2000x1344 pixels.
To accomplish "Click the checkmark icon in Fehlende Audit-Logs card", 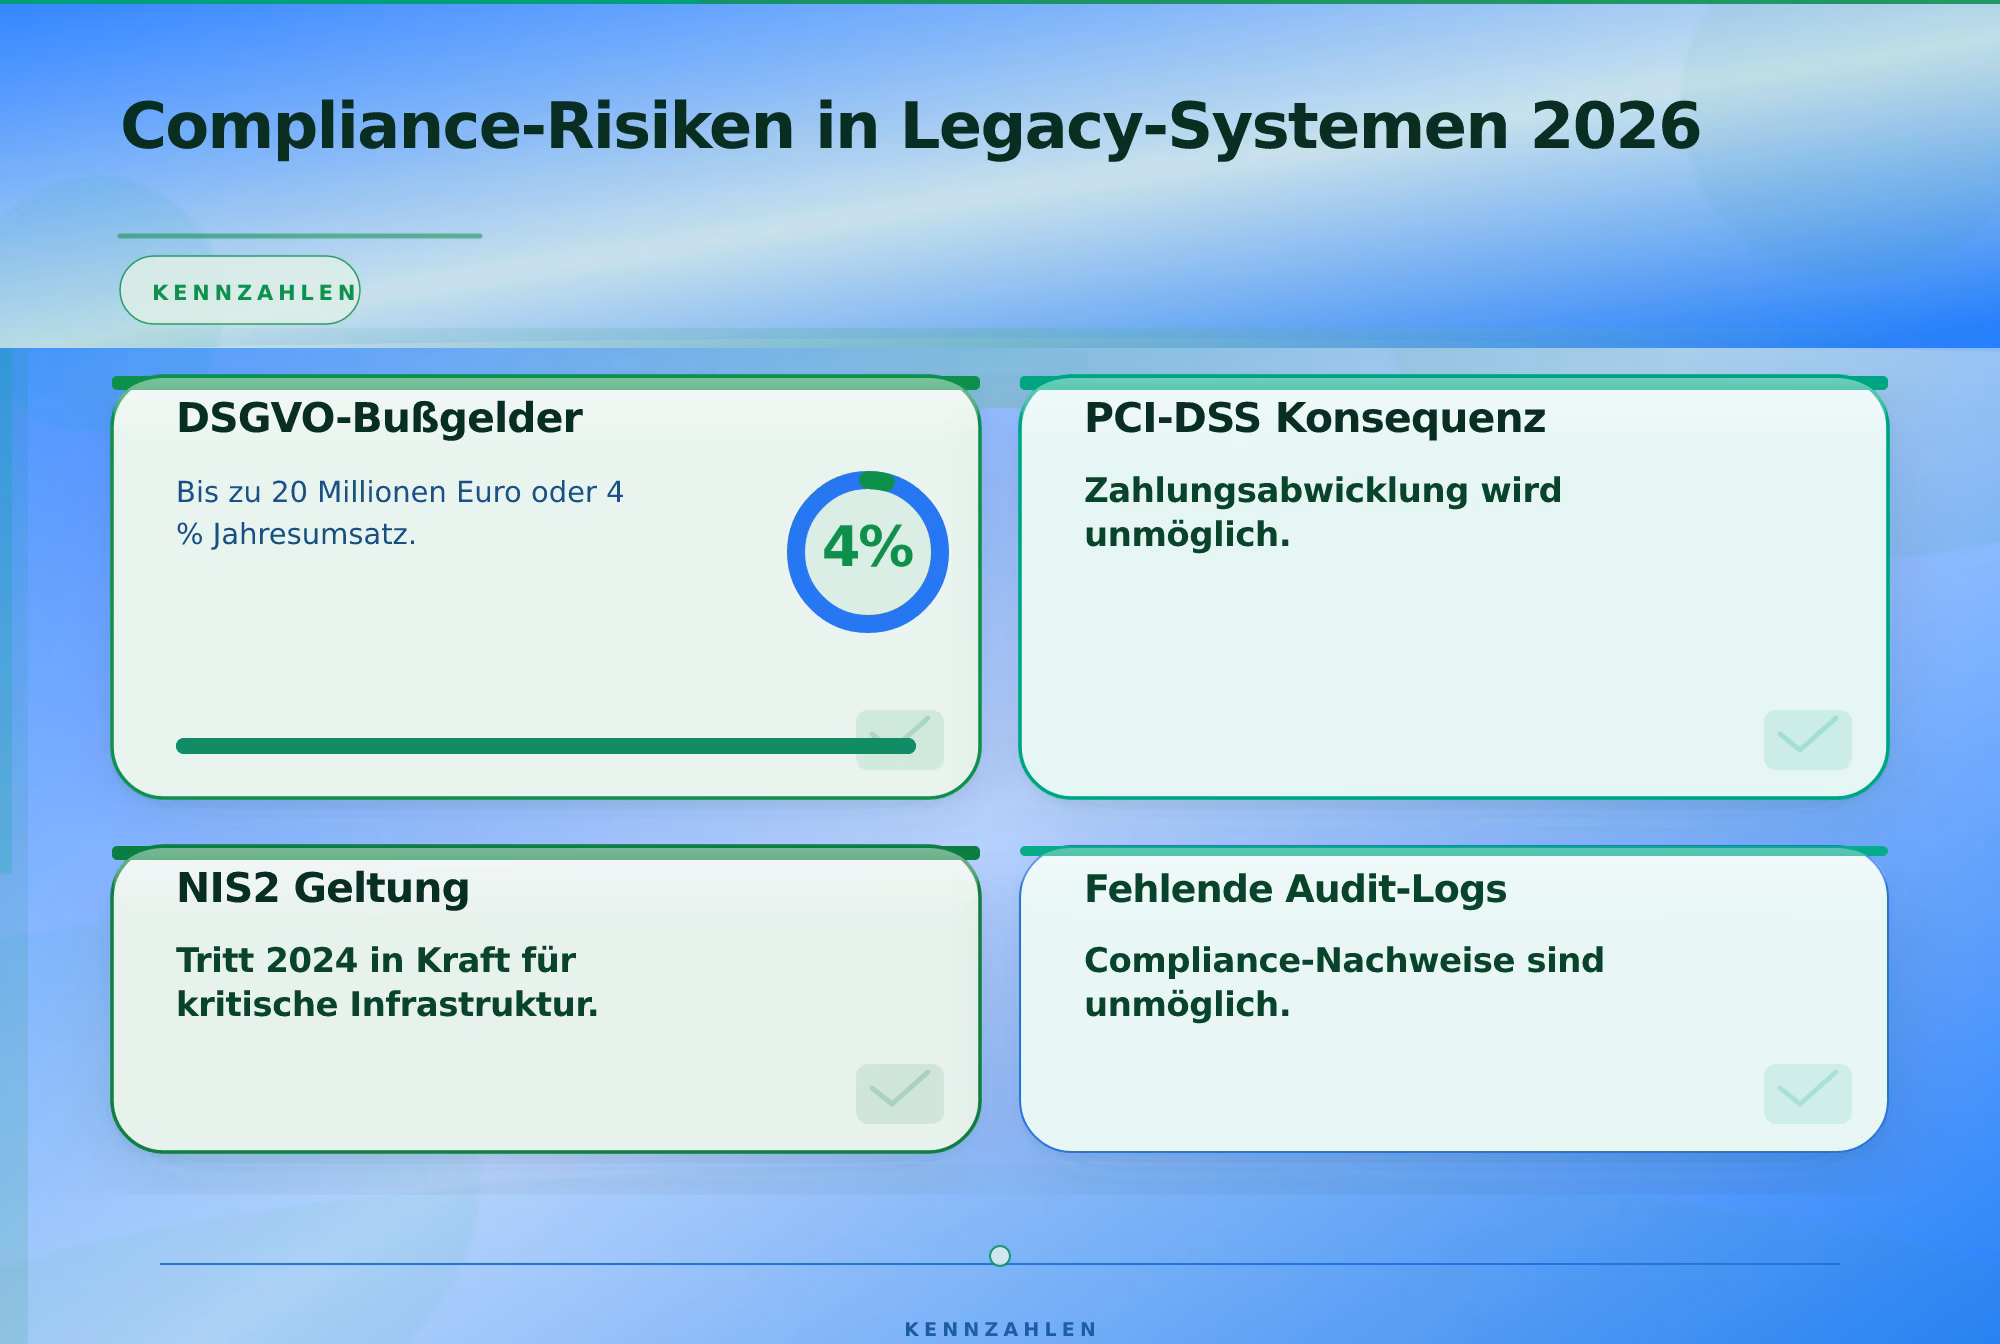I will (1808, 1094).
